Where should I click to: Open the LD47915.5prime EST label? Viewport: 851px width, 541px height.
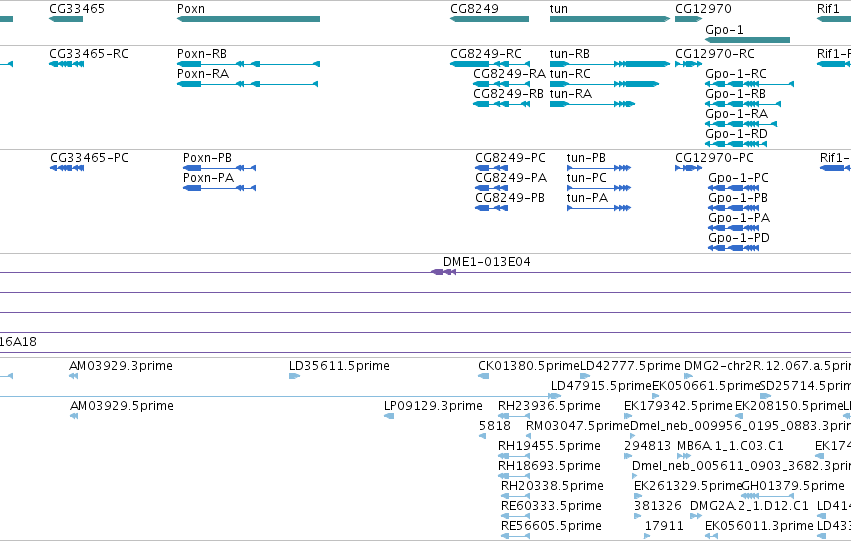pos(601,386)
